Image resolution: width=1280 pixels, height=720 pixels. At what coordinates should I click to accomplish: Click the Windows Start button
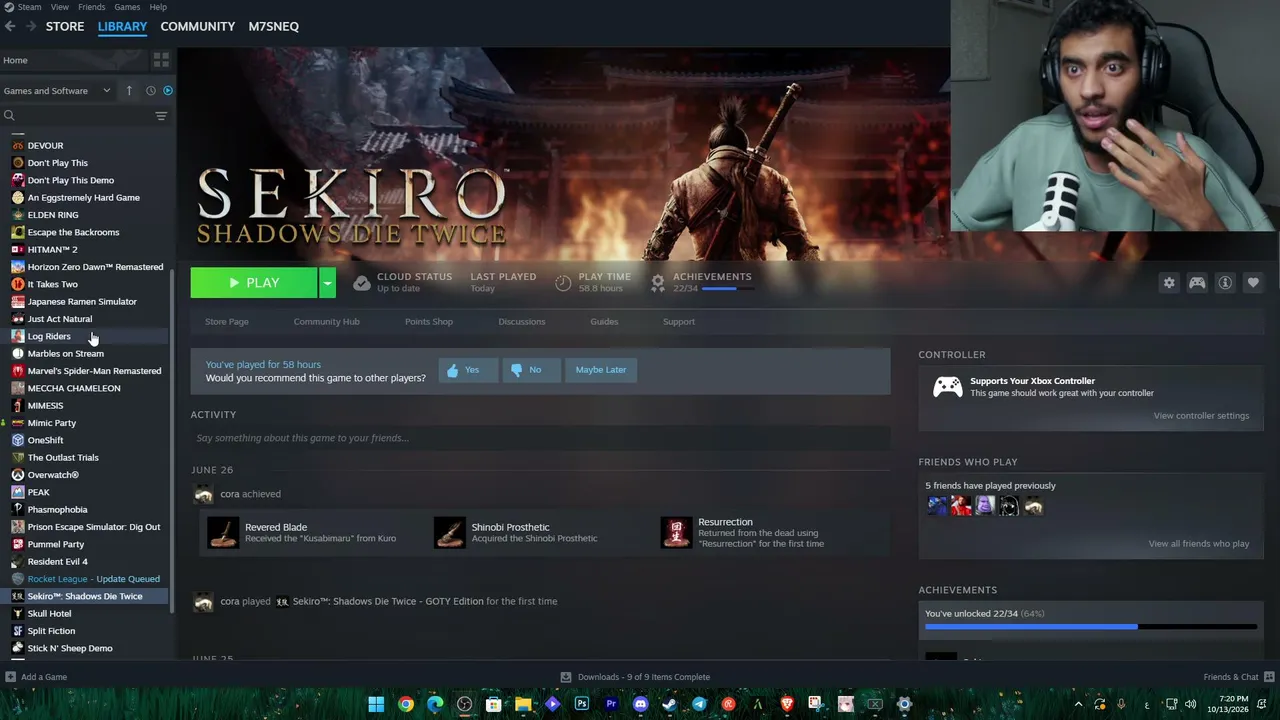tap(376, 704)
